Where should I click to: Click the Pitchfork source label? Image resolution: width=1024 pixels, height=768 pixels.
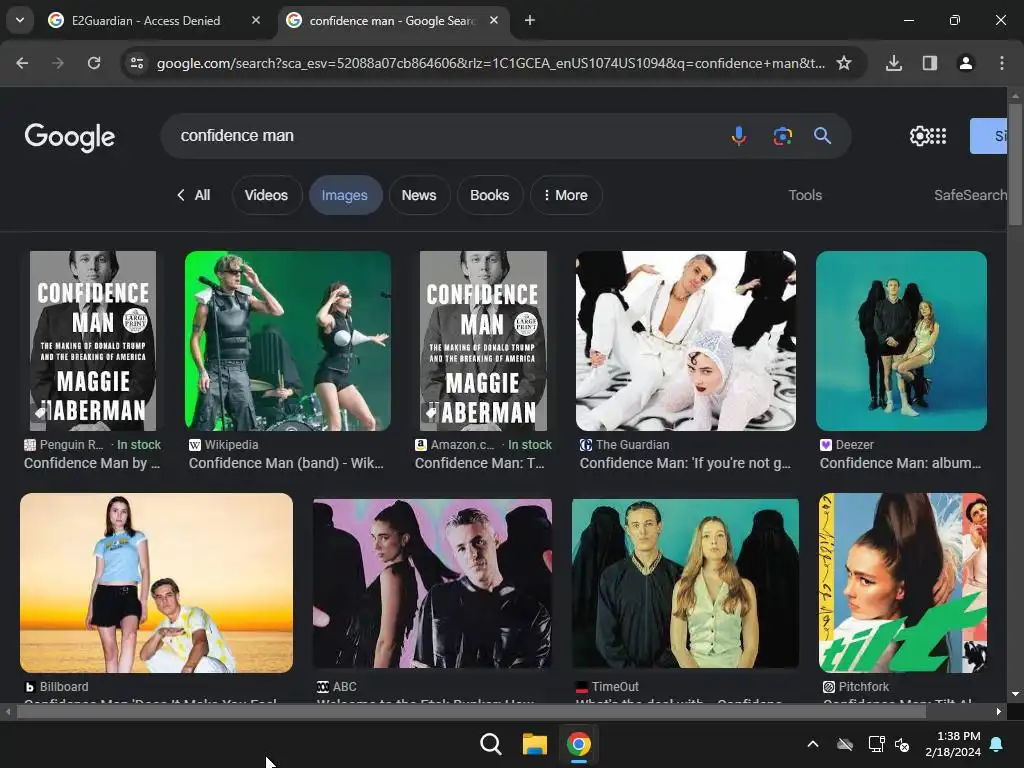(x=863, y=687)
